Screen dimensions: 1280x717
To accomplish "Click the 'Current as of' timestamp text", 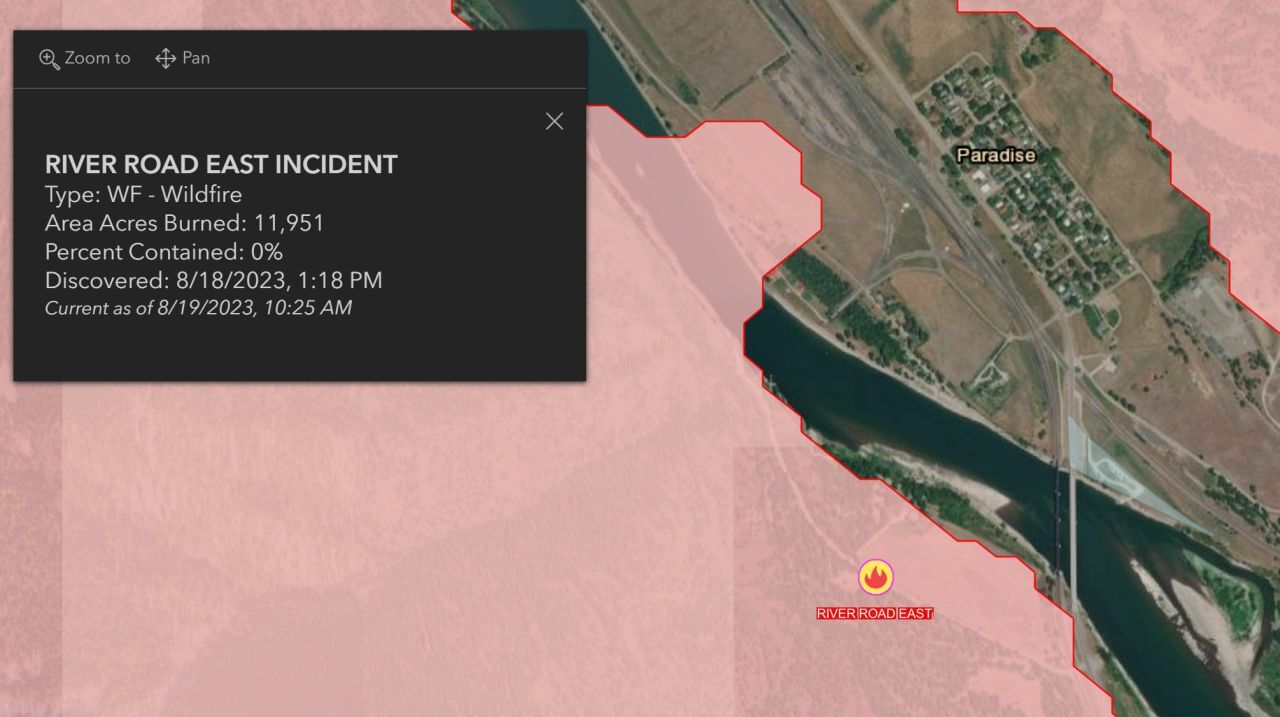I will click(x=198, y=308).
